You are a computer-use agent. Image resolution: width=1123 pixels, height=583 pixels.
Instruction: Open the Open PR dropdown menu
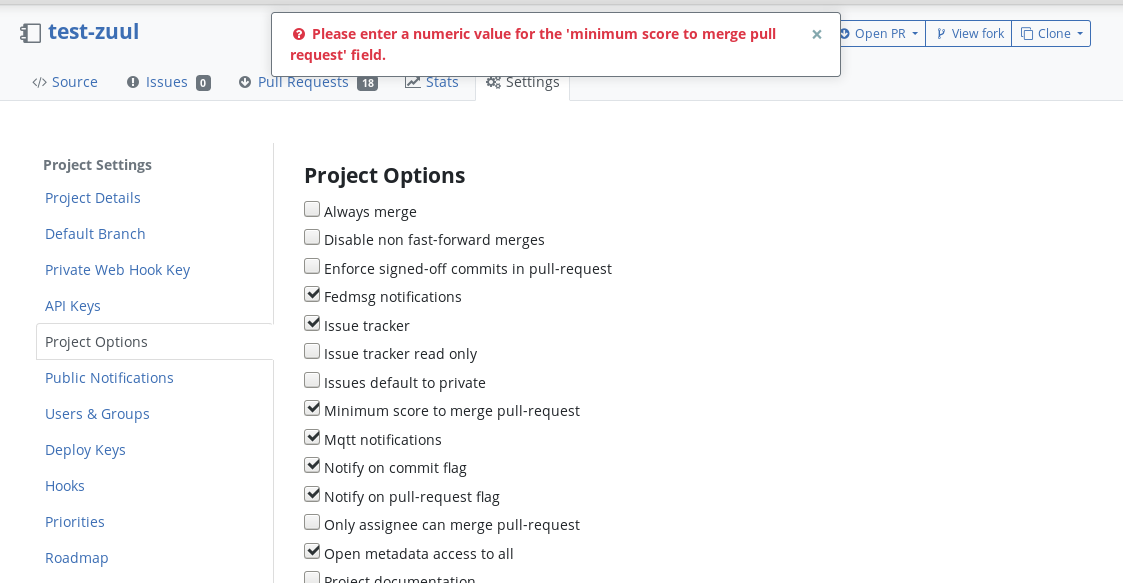point(880,34)
